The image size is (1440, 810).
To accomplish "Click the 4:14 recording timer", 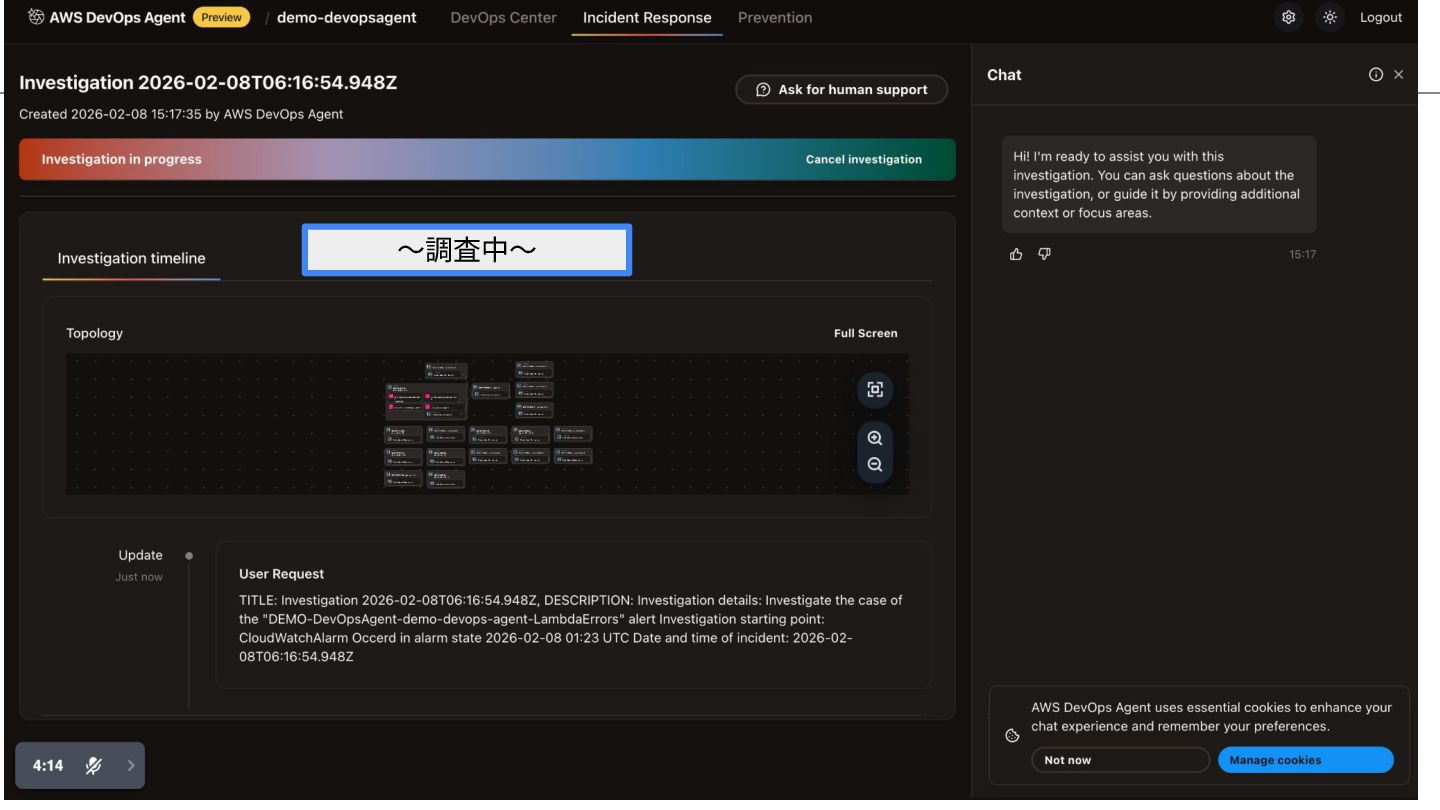I will point(48,766).
